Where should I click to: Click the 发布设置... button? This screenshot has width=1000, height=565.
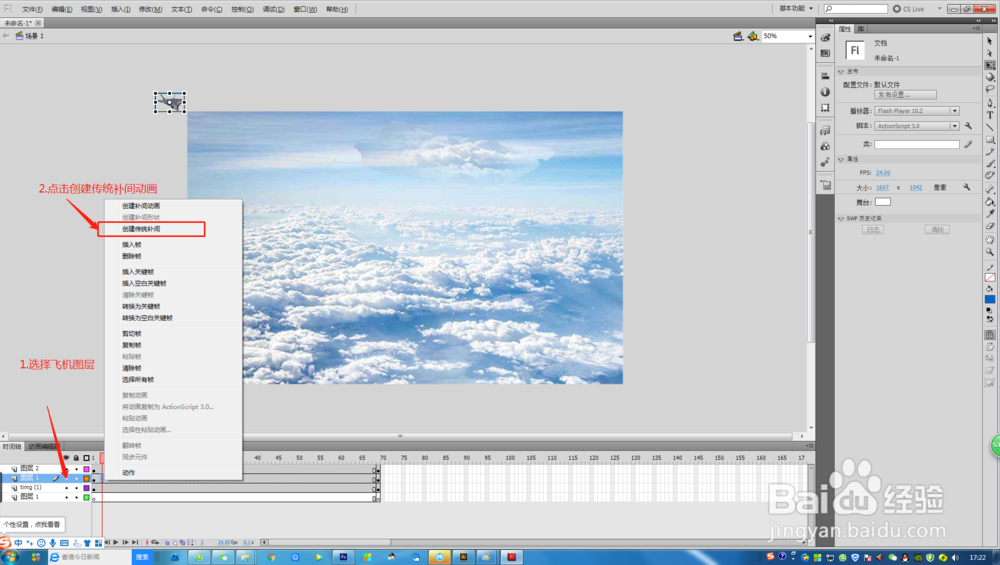(906, 94)
